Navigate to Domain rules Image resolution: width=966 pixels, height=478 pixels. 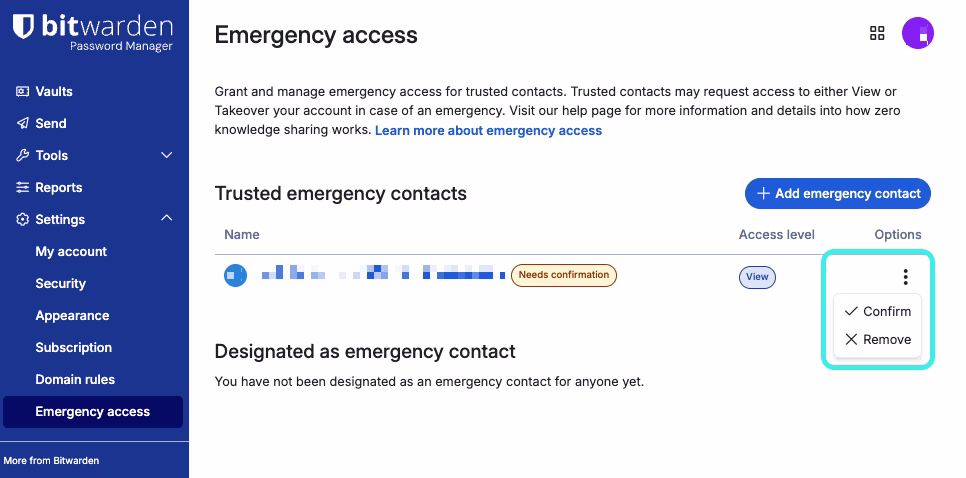coord(75,379)
